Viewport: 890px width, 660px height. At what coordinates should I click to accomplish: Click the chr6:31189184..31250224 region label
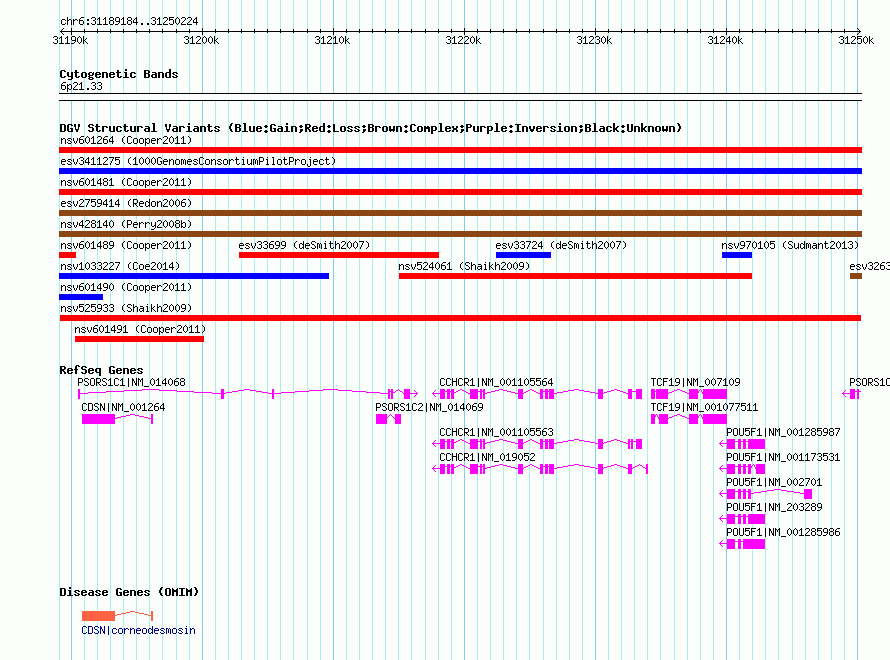(129, 21)
